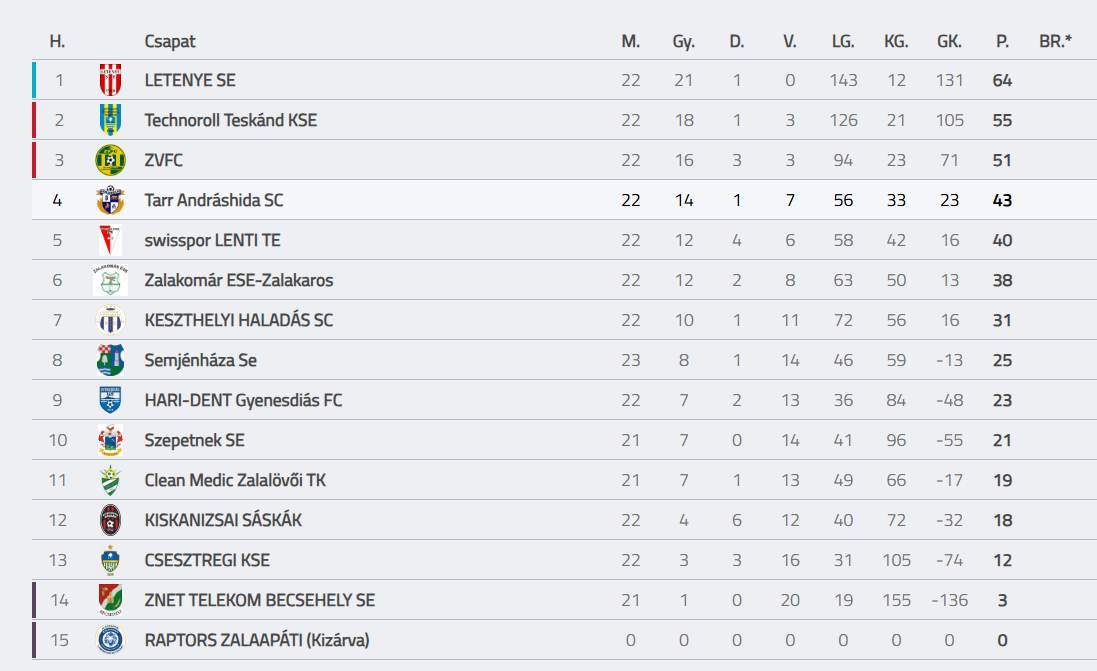The image size is (1097, 671).
Task: Click the KISKANIZSAI SÁSKÁK logo
Action: tap(111, 520)
